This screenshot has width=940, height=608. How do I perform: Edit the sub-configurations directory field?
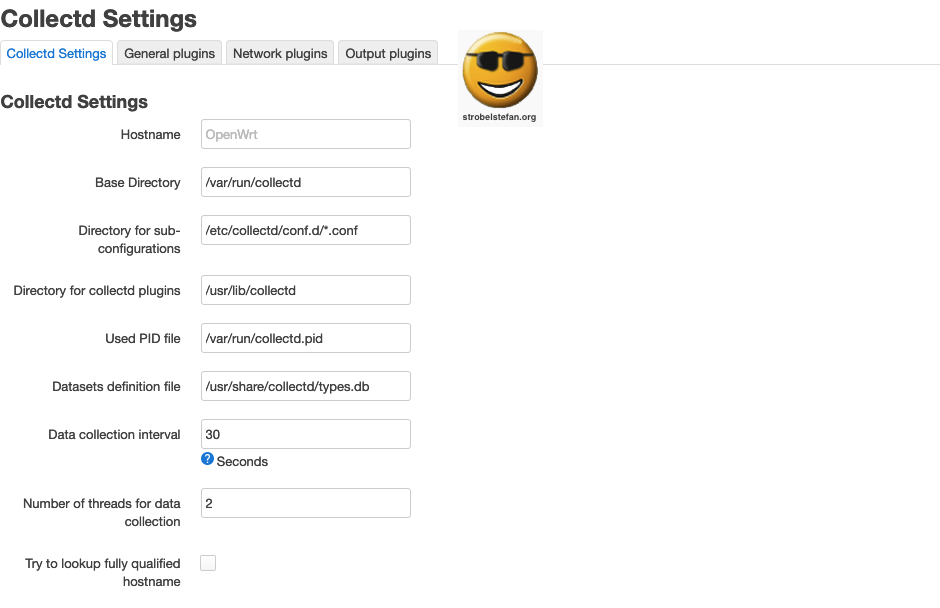tap(305, 230)
